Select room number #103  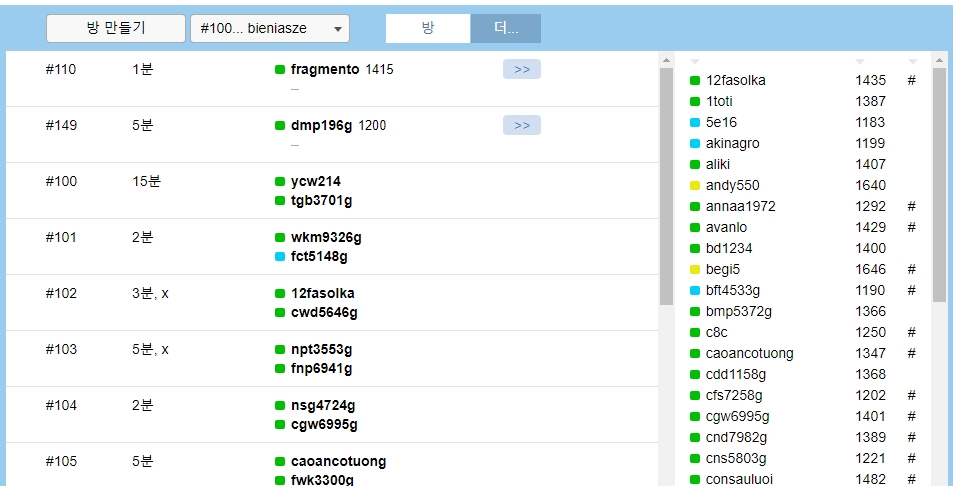tap(61, 349)
